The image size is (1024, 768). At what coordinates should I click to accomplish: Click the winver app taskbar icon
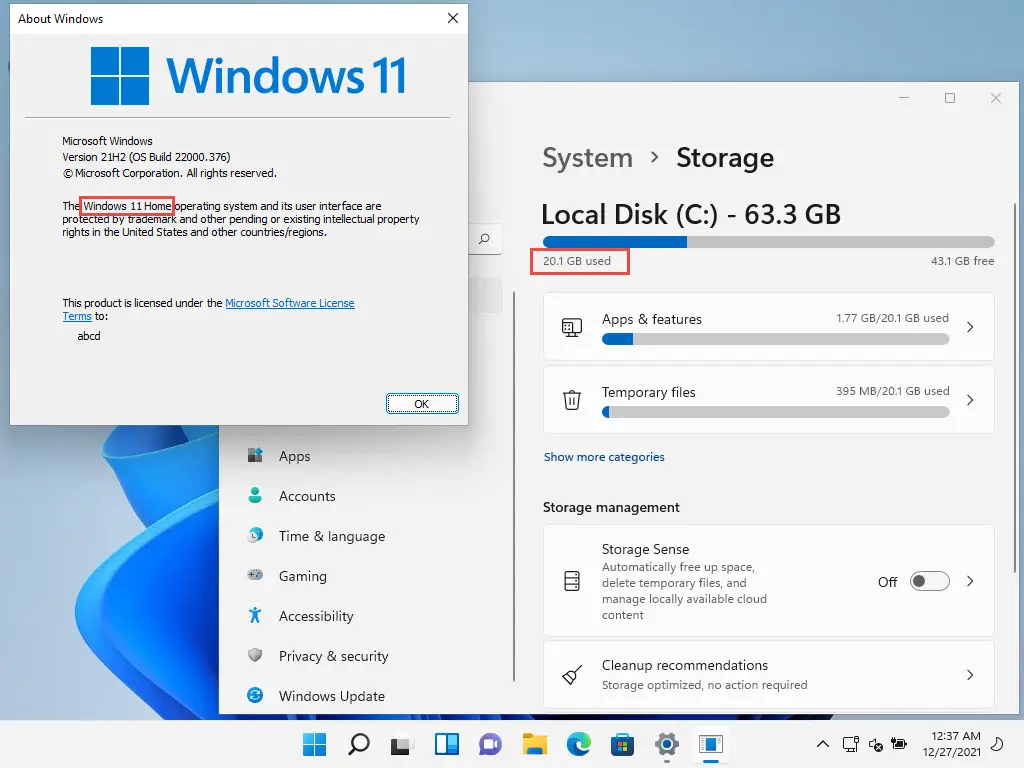pyautogui.click(x=711, y=744)
